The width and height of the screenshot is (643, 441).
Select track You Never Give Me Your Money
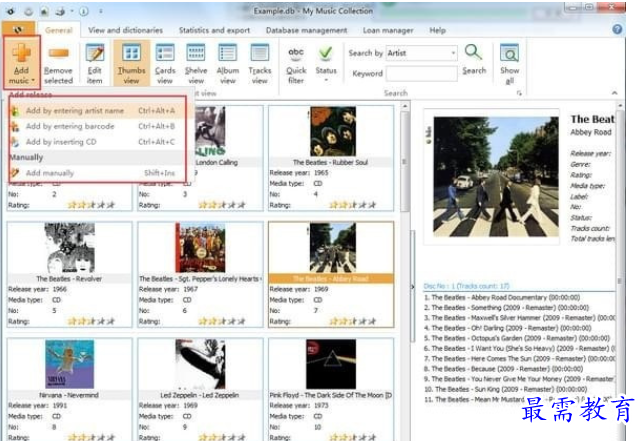click(x=519, y=379)
